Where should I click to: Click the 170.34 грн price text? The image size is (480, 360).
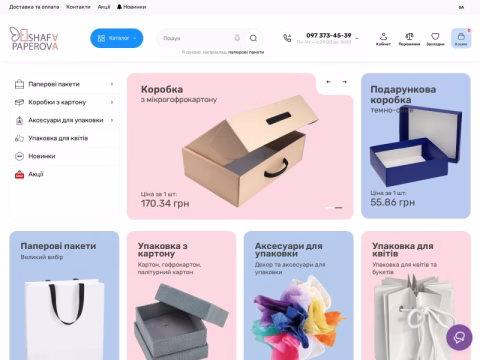(165, 203)
